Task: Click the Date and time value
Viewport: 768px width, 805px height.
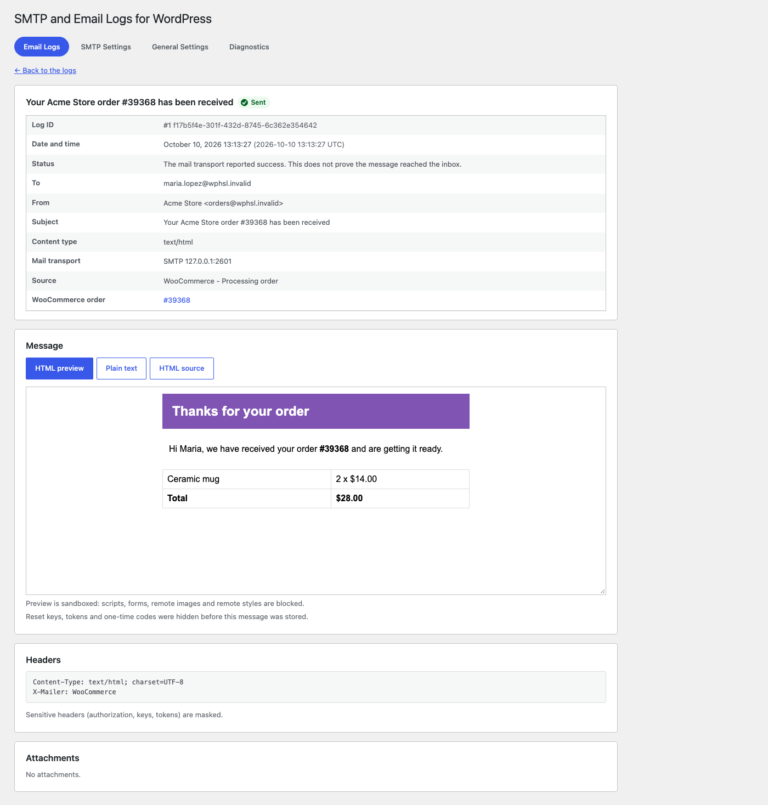Action: click(254, 145)
